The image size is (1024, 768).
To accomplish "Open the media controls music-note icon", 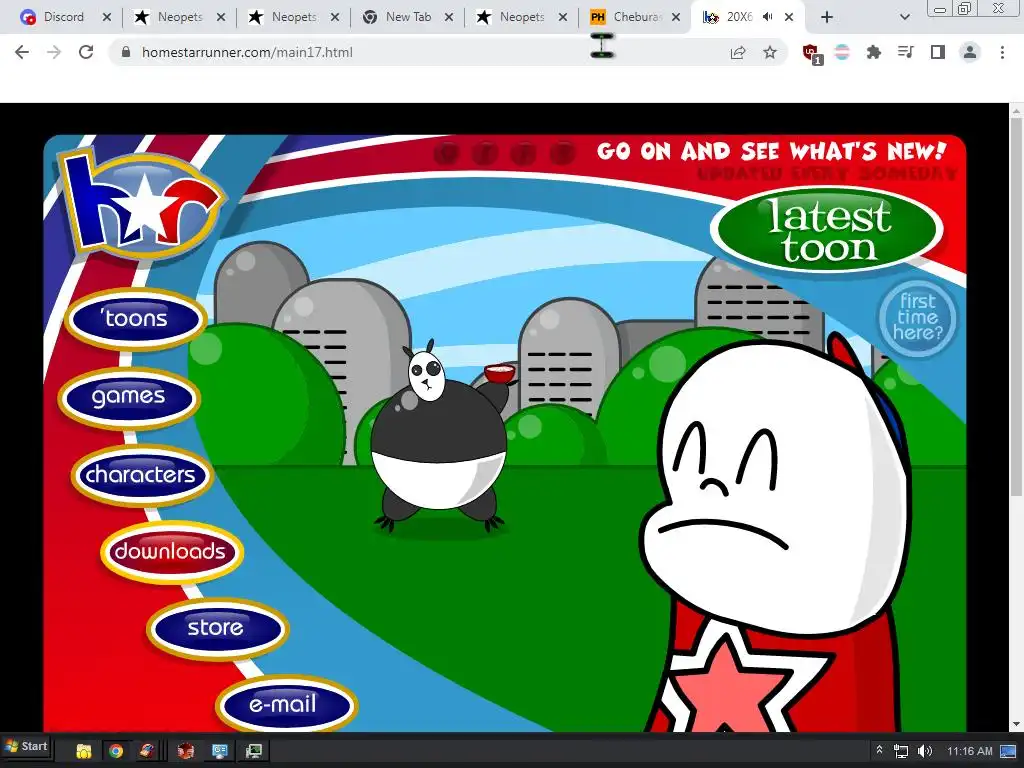I will coord(906,52).
